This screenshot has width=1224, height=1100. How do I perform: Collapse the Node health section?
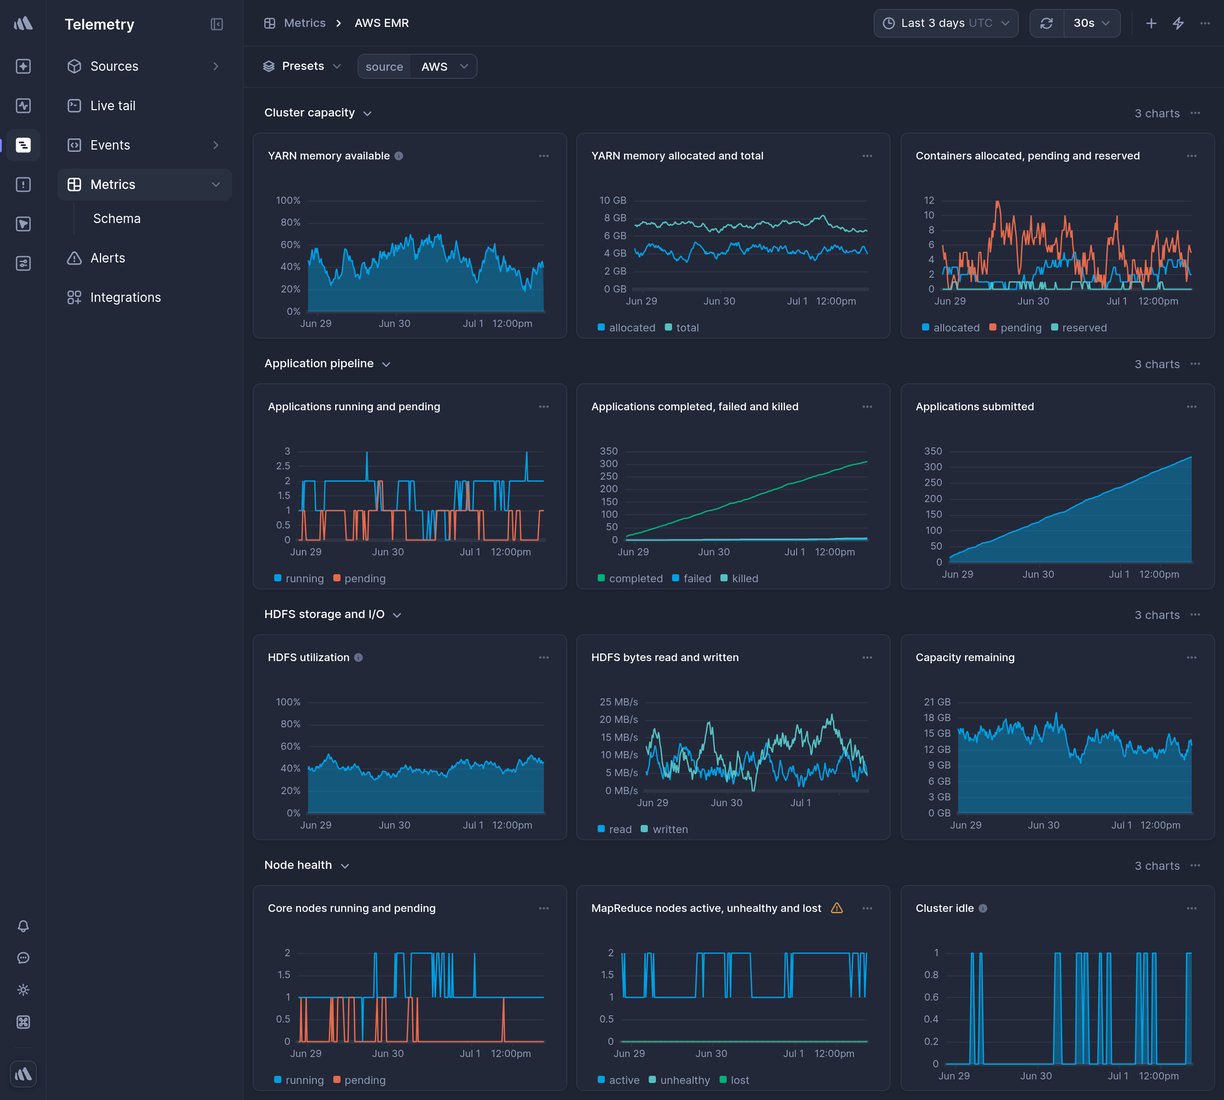click(345, 866)
